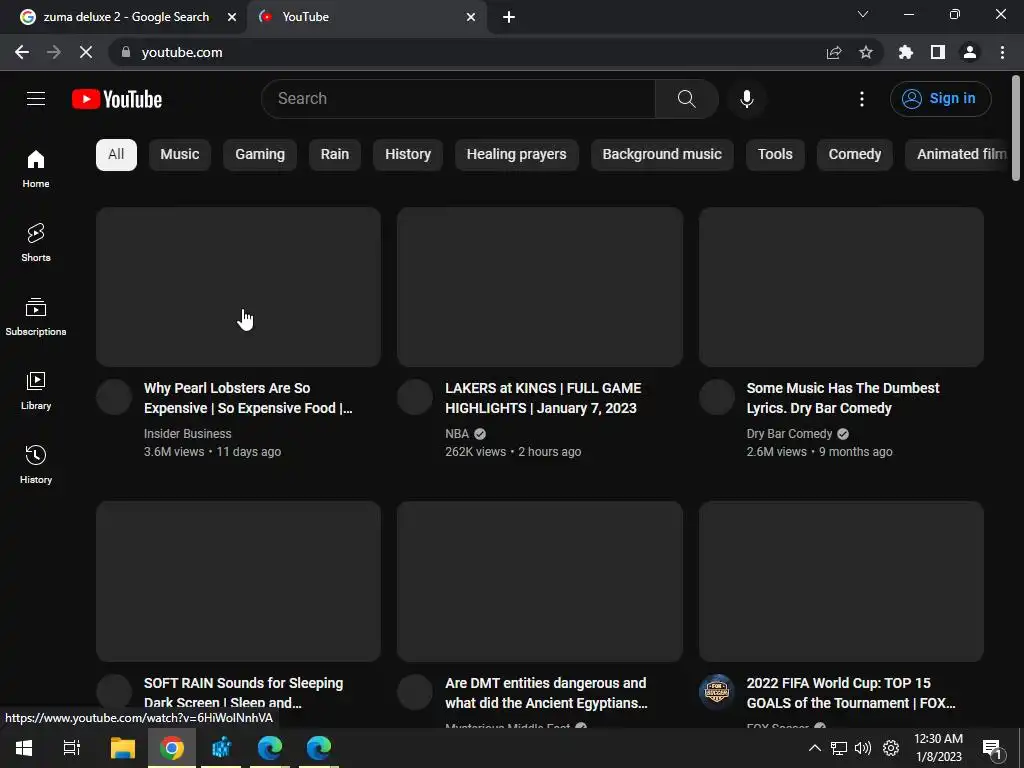Click browser back arrow
This screenshot has height=768, width=1024.
point(22,52)
